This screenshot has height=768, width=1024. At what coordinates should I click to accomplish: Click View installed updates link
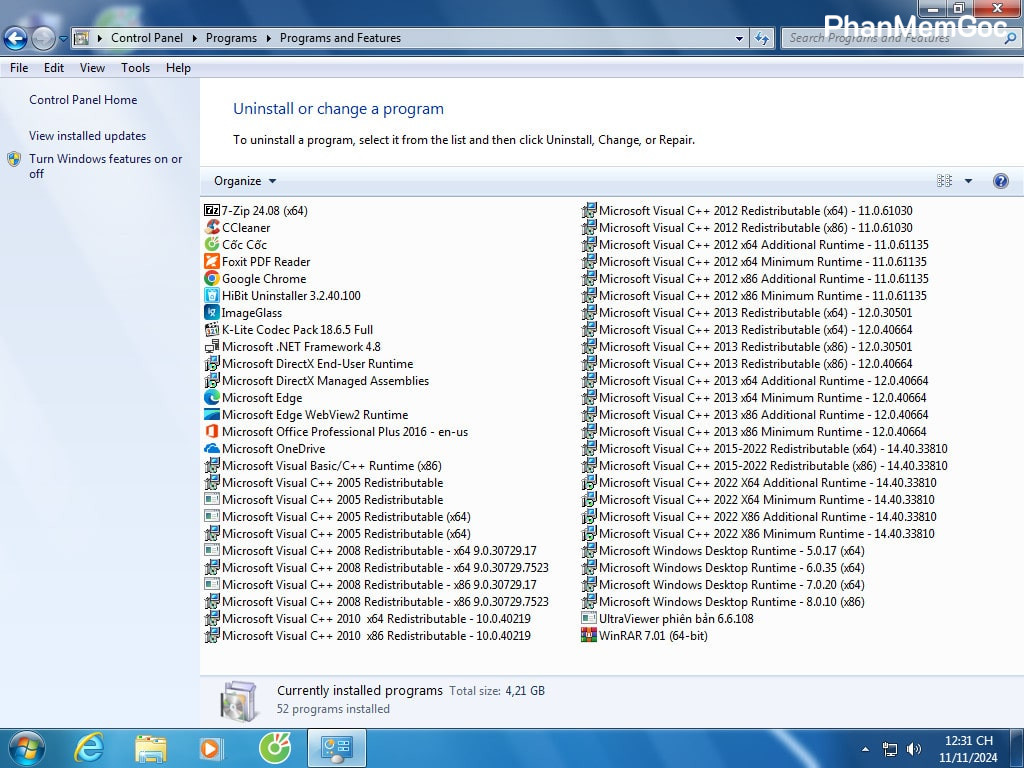[87, 136]
